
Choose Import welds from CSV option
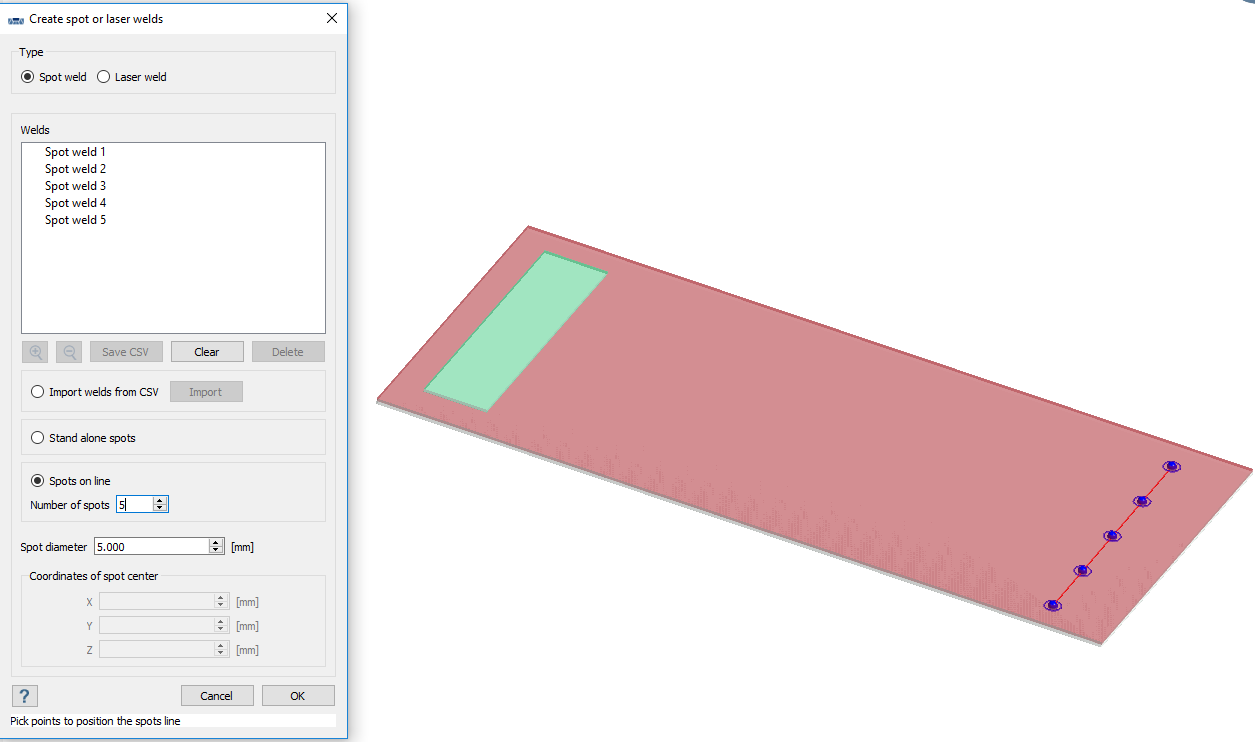[x=38, y=392]
